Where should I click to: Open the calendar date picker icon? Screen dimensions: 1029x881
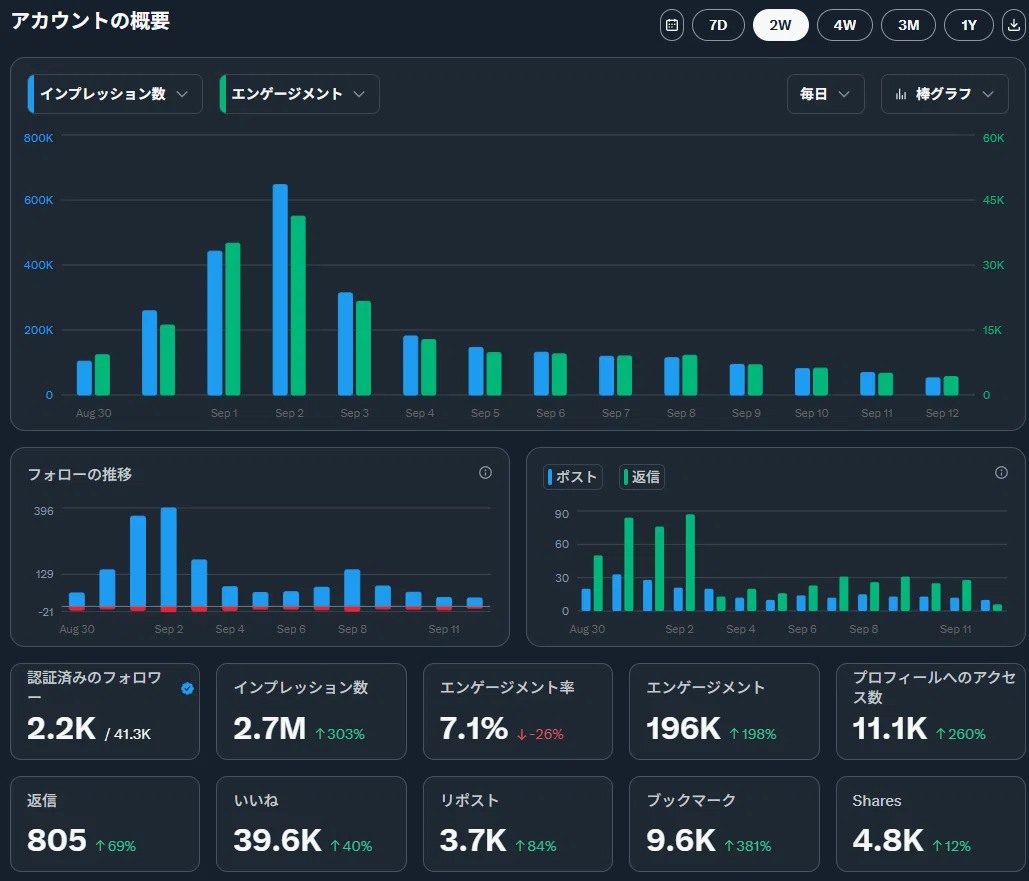(x=671, y=25)
